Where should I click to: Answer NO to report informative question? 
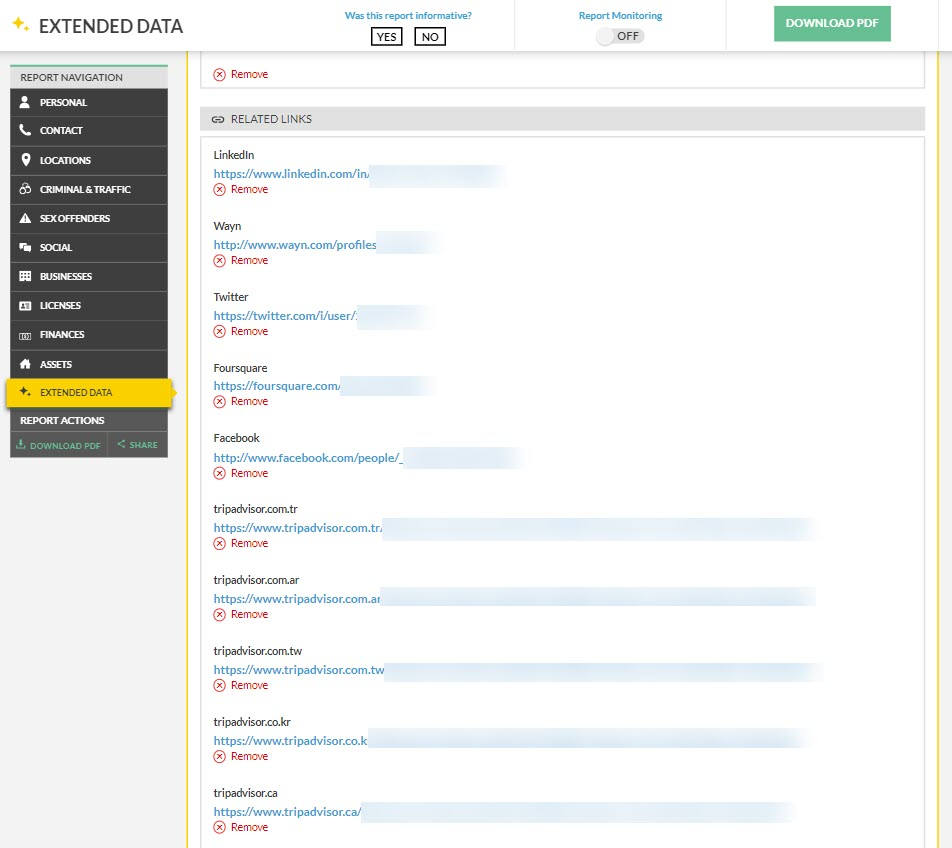pyautogui.click(x=430, y=36)
